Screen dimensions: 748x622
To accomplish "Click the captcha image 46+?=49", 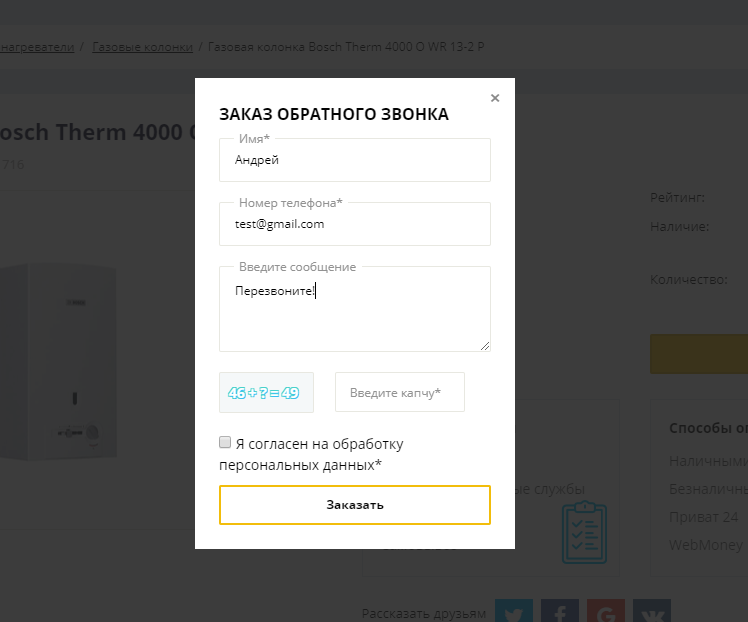I will [x=266, y=392].
